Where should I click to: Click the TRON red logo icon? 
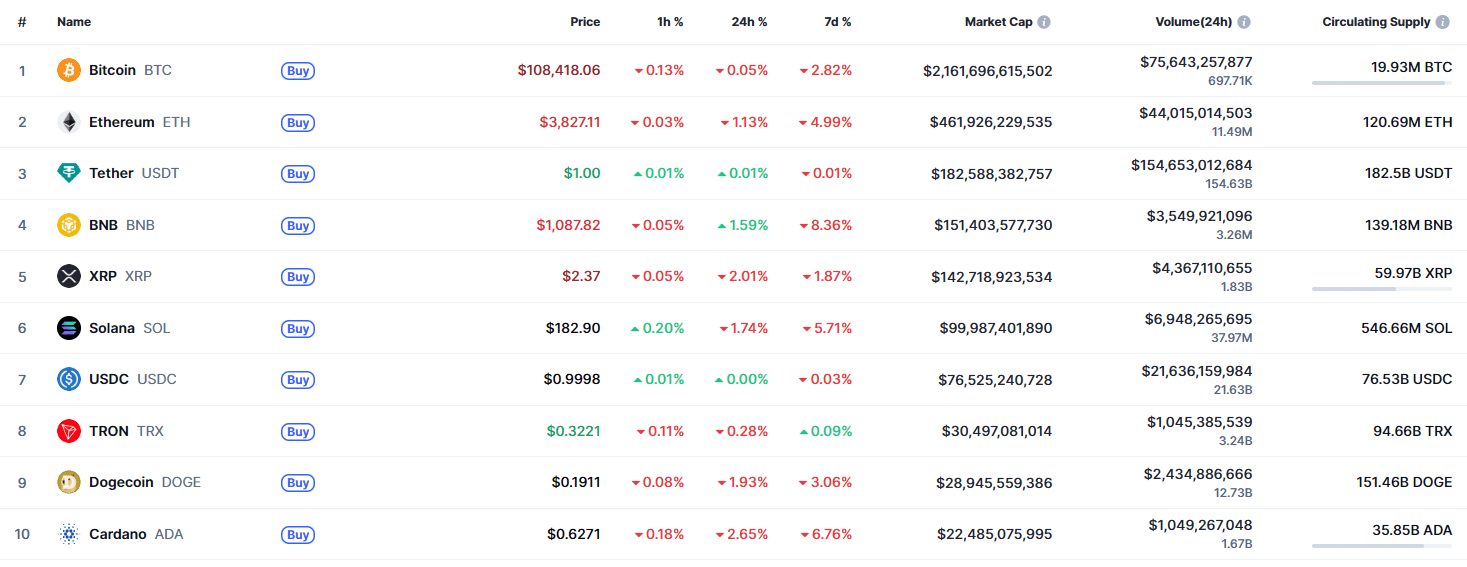coord(69,431)
